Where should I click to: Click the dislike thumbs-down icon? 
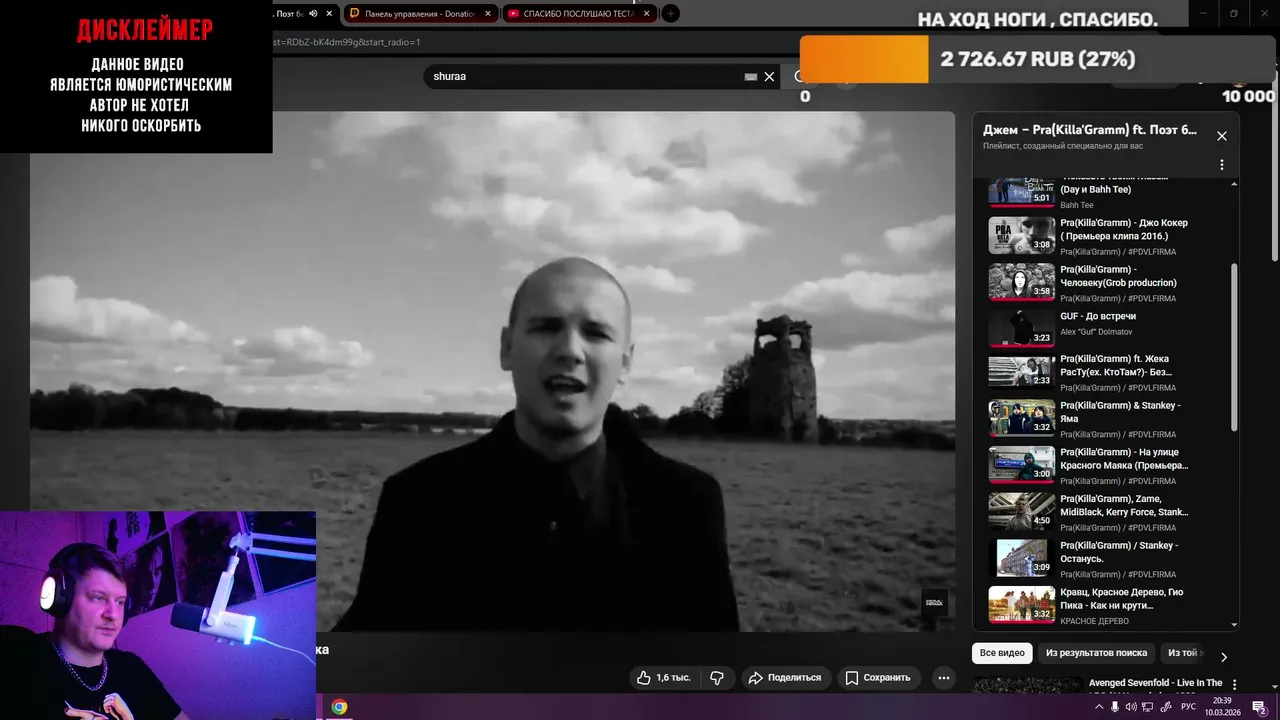[717, 678]
